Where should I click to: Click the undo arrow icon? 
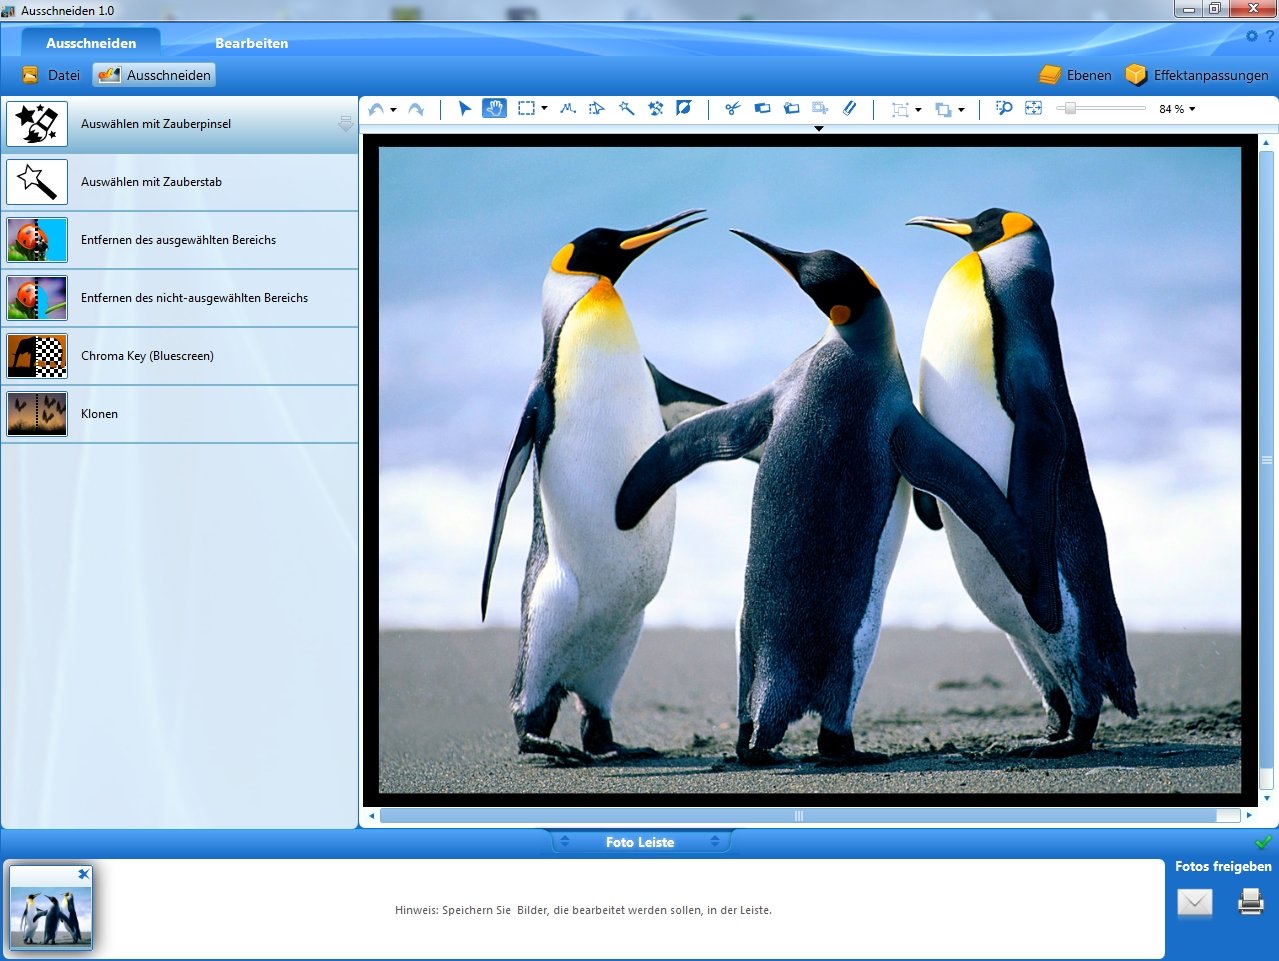coord(376,109)
